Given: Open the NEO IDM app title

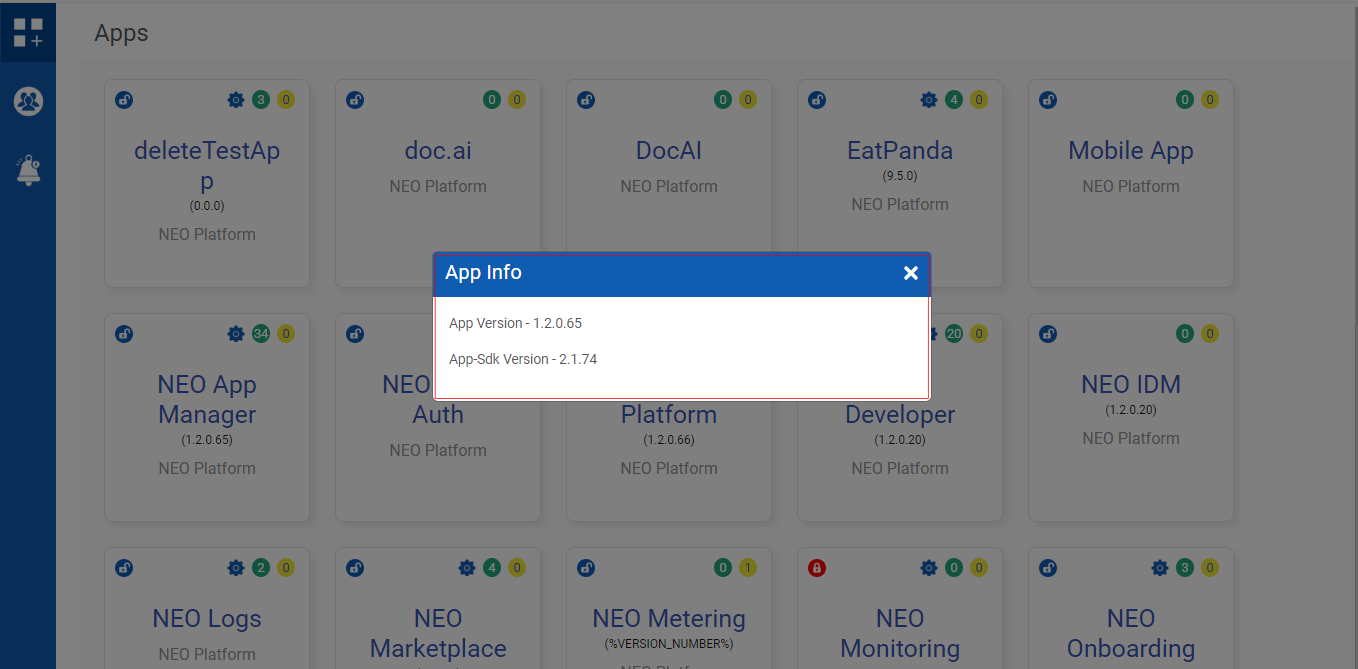Looking at the screenshot, I should pyautogui.click(x=1131, y=385).
